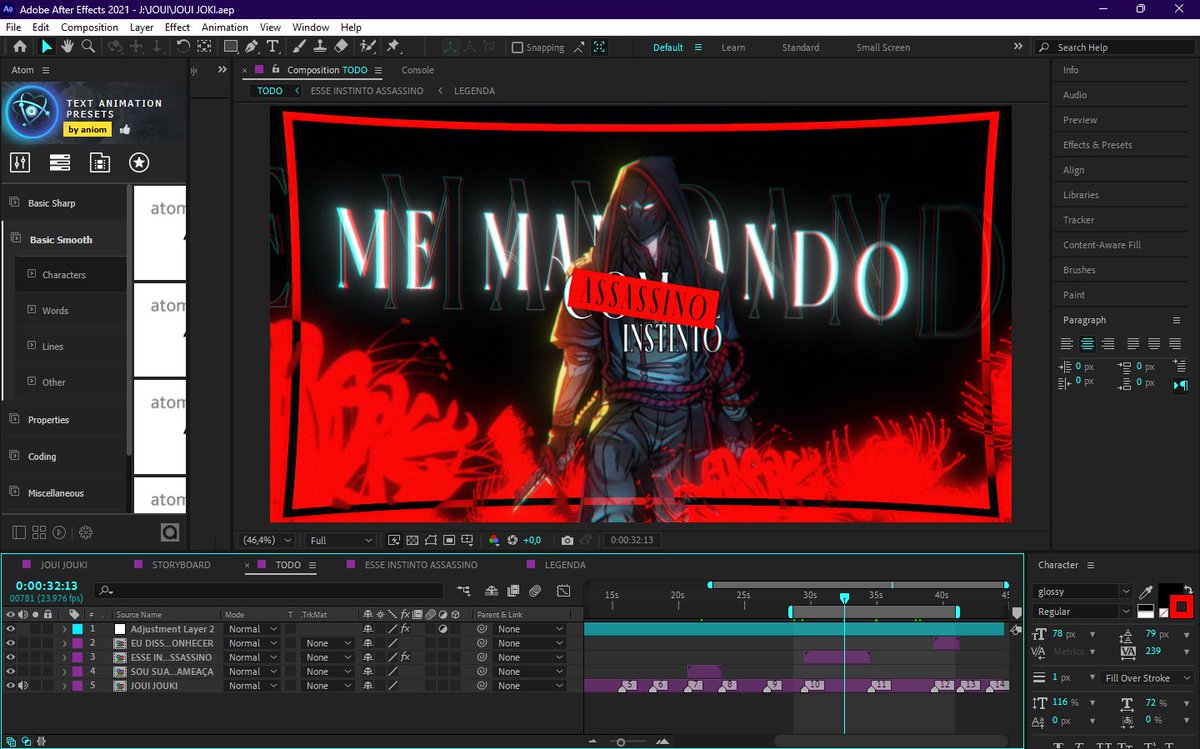Select the Selection arrow tool
Viewport: 1200px width, 749px height.
click(x=46, y=47)
